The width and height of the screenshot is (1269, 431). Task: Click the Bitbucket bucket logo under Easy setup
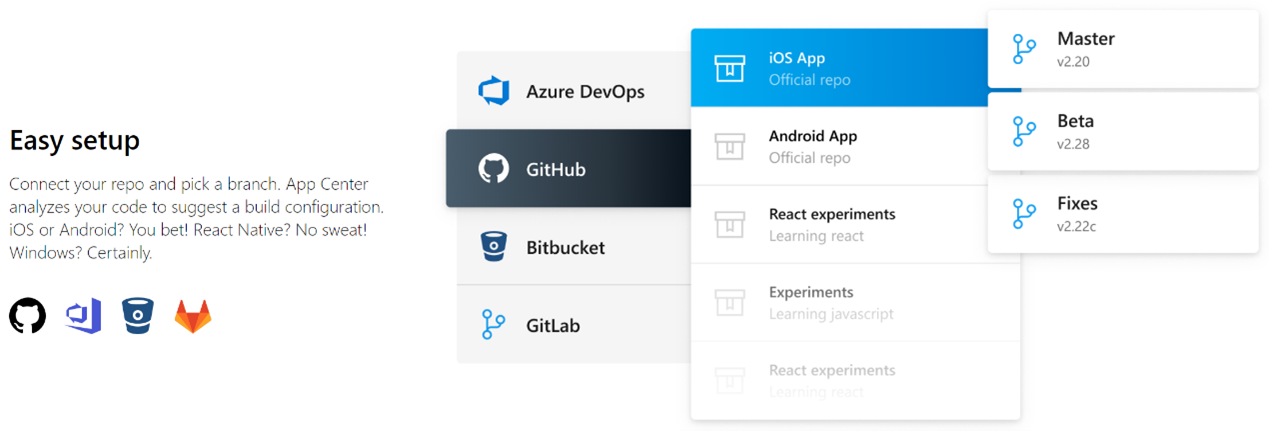(x=138, y=316)
